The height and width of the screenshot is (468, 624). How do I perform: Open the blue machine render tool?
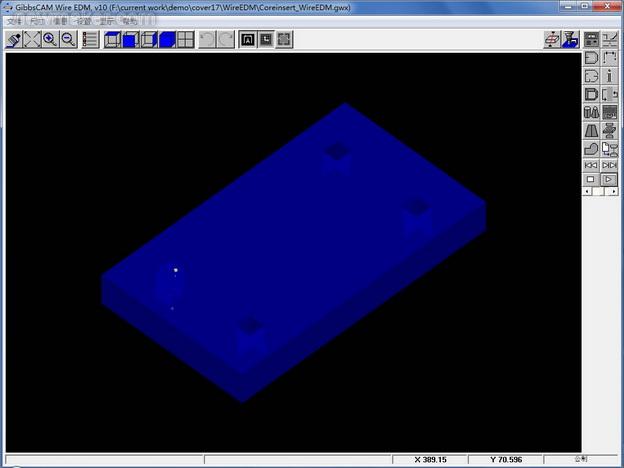(570, 39)
